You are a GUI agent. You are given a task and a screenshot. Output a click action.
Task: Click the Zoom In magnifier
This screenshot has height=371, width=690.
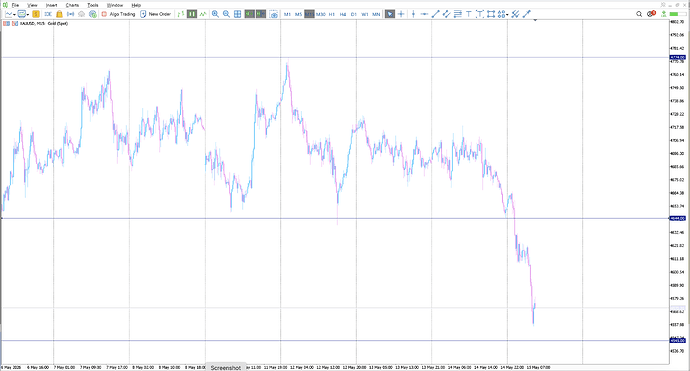pos(215,14)
